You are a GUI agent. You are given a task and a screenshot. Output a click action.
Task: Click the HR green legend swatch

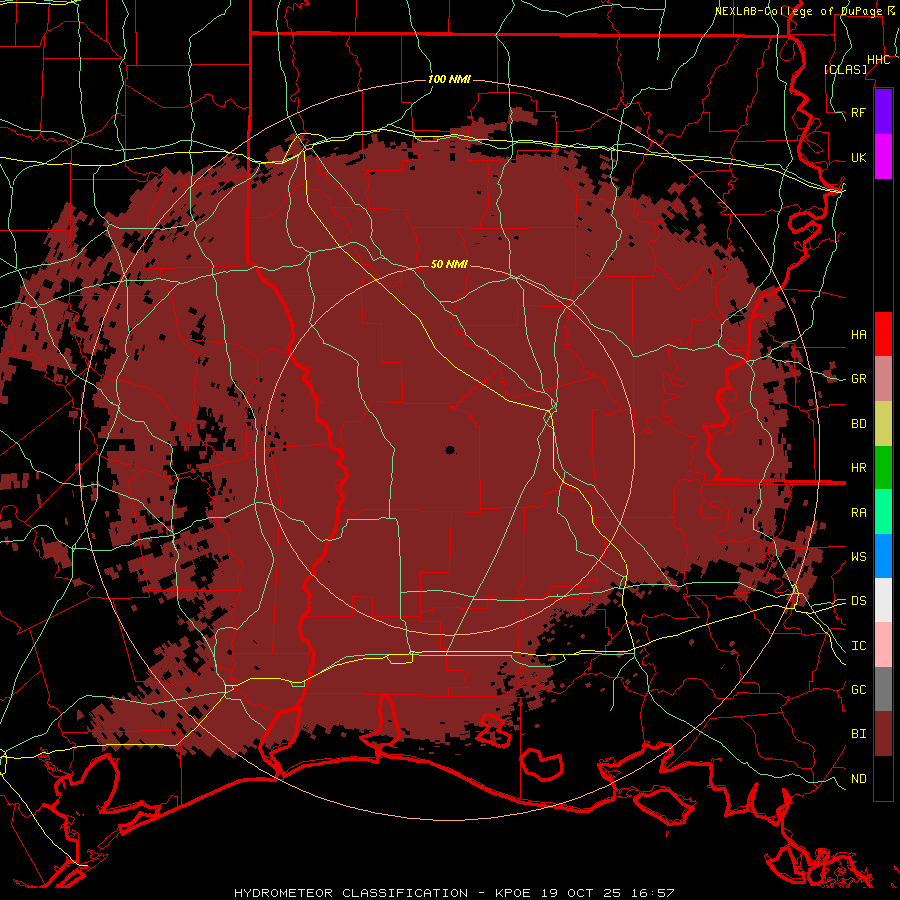[x=883, y=467]
